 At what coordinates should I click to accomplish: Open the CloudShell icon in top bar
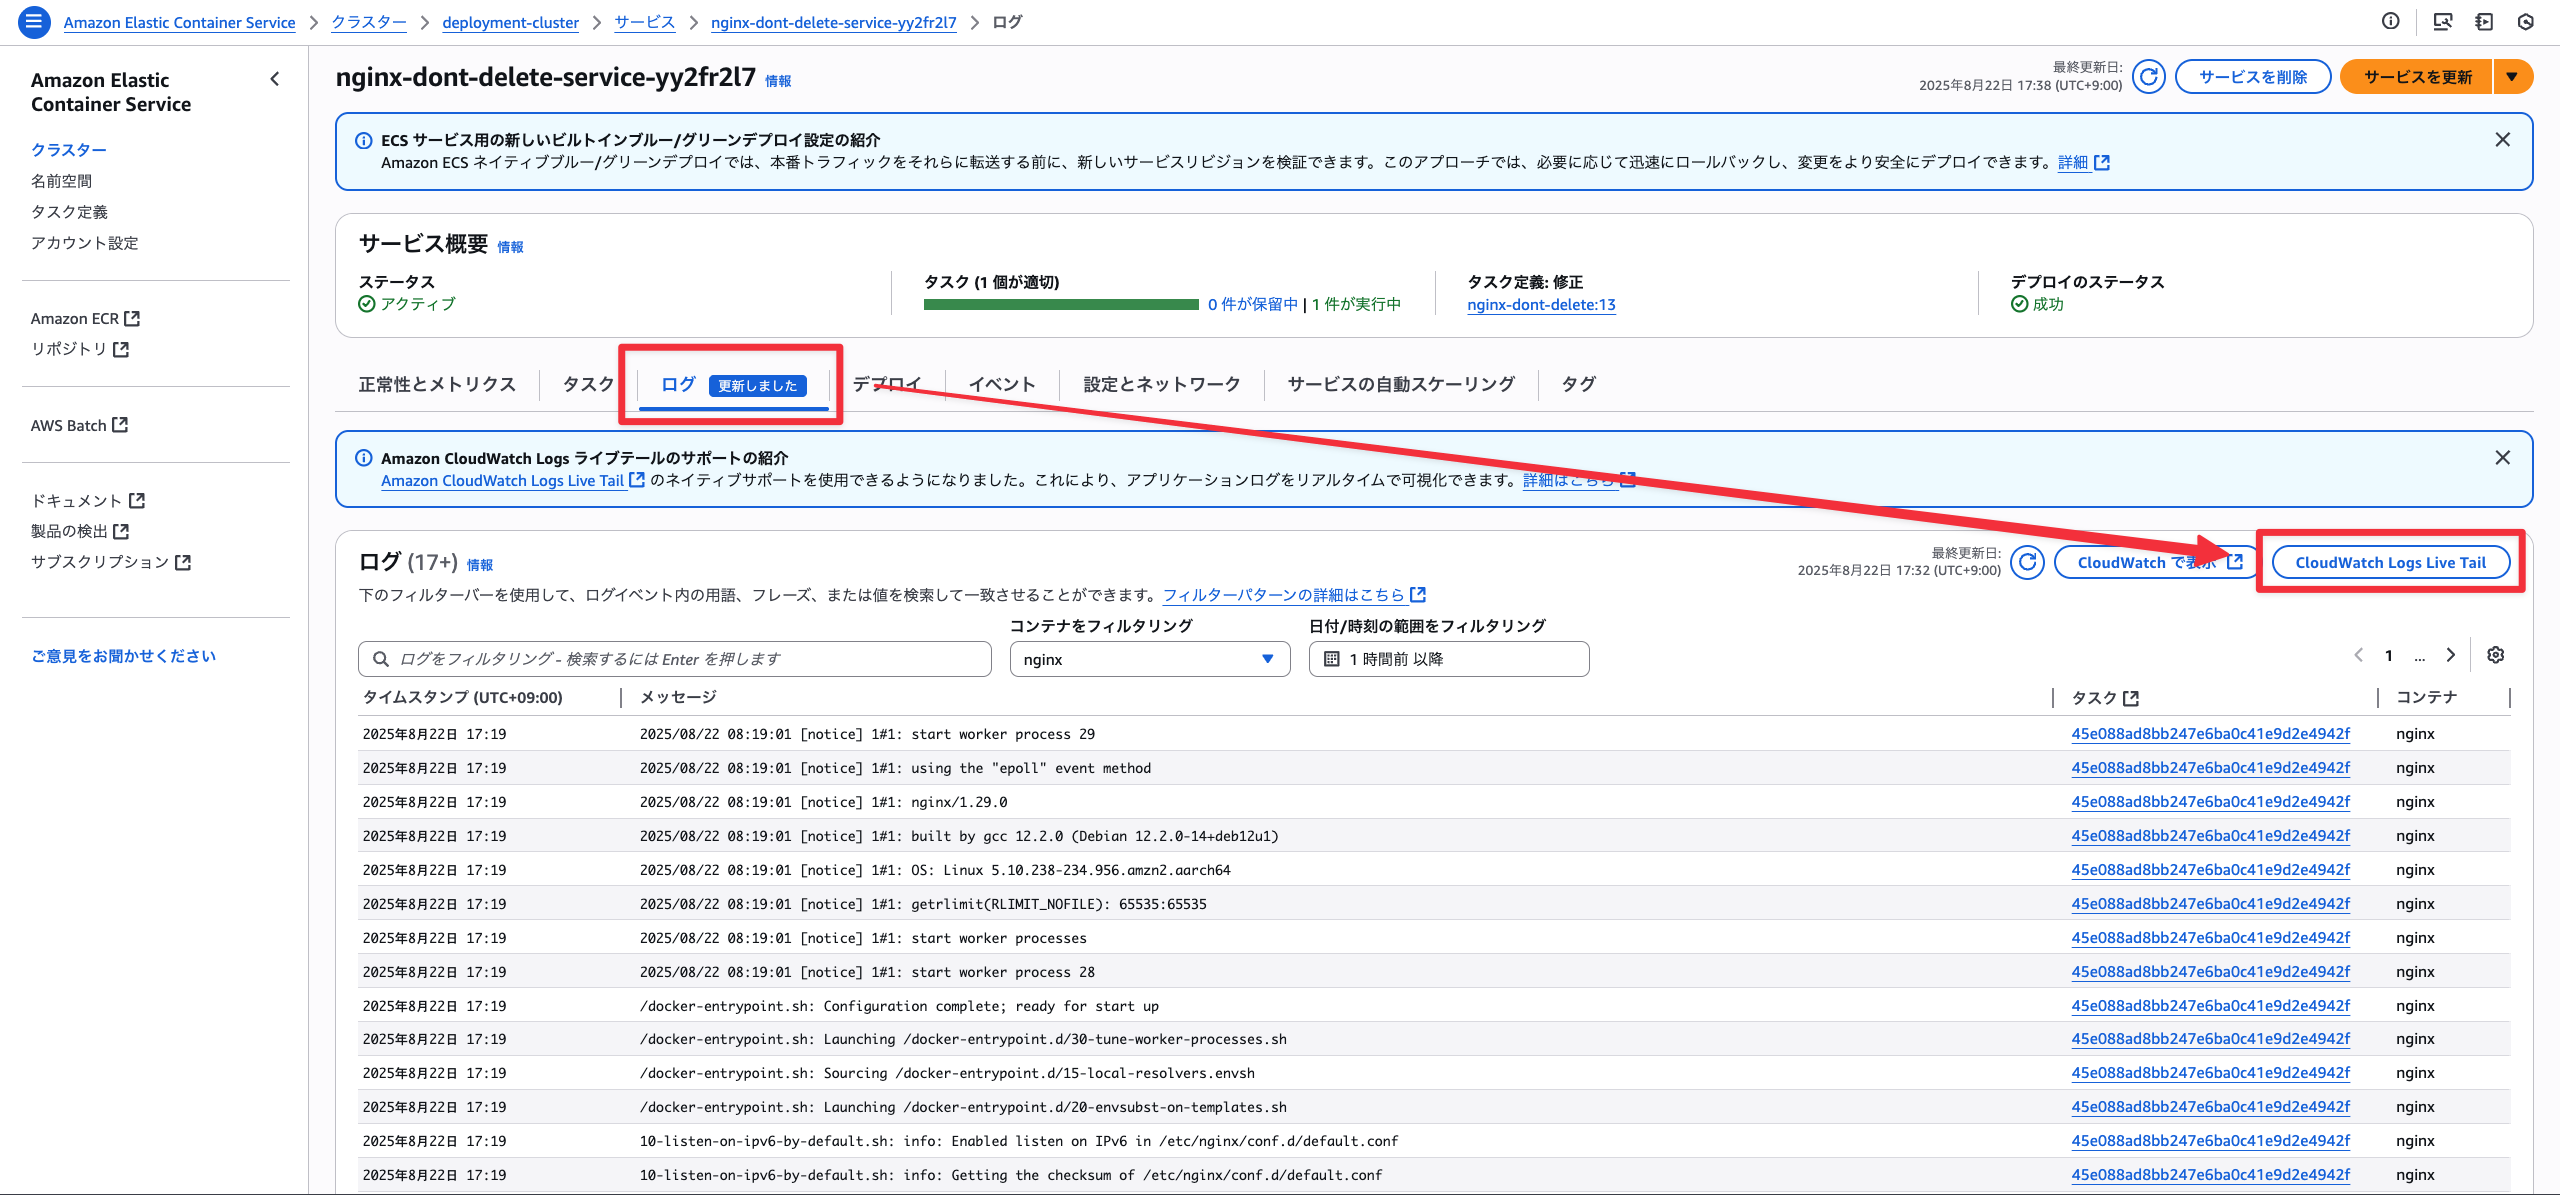(2442, 21)
